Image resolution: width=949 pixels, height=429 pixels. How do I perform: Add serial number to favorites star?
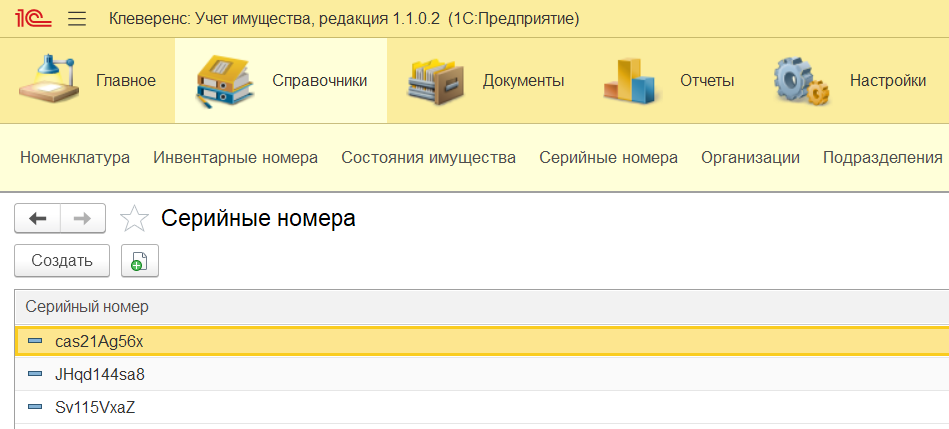134,218
